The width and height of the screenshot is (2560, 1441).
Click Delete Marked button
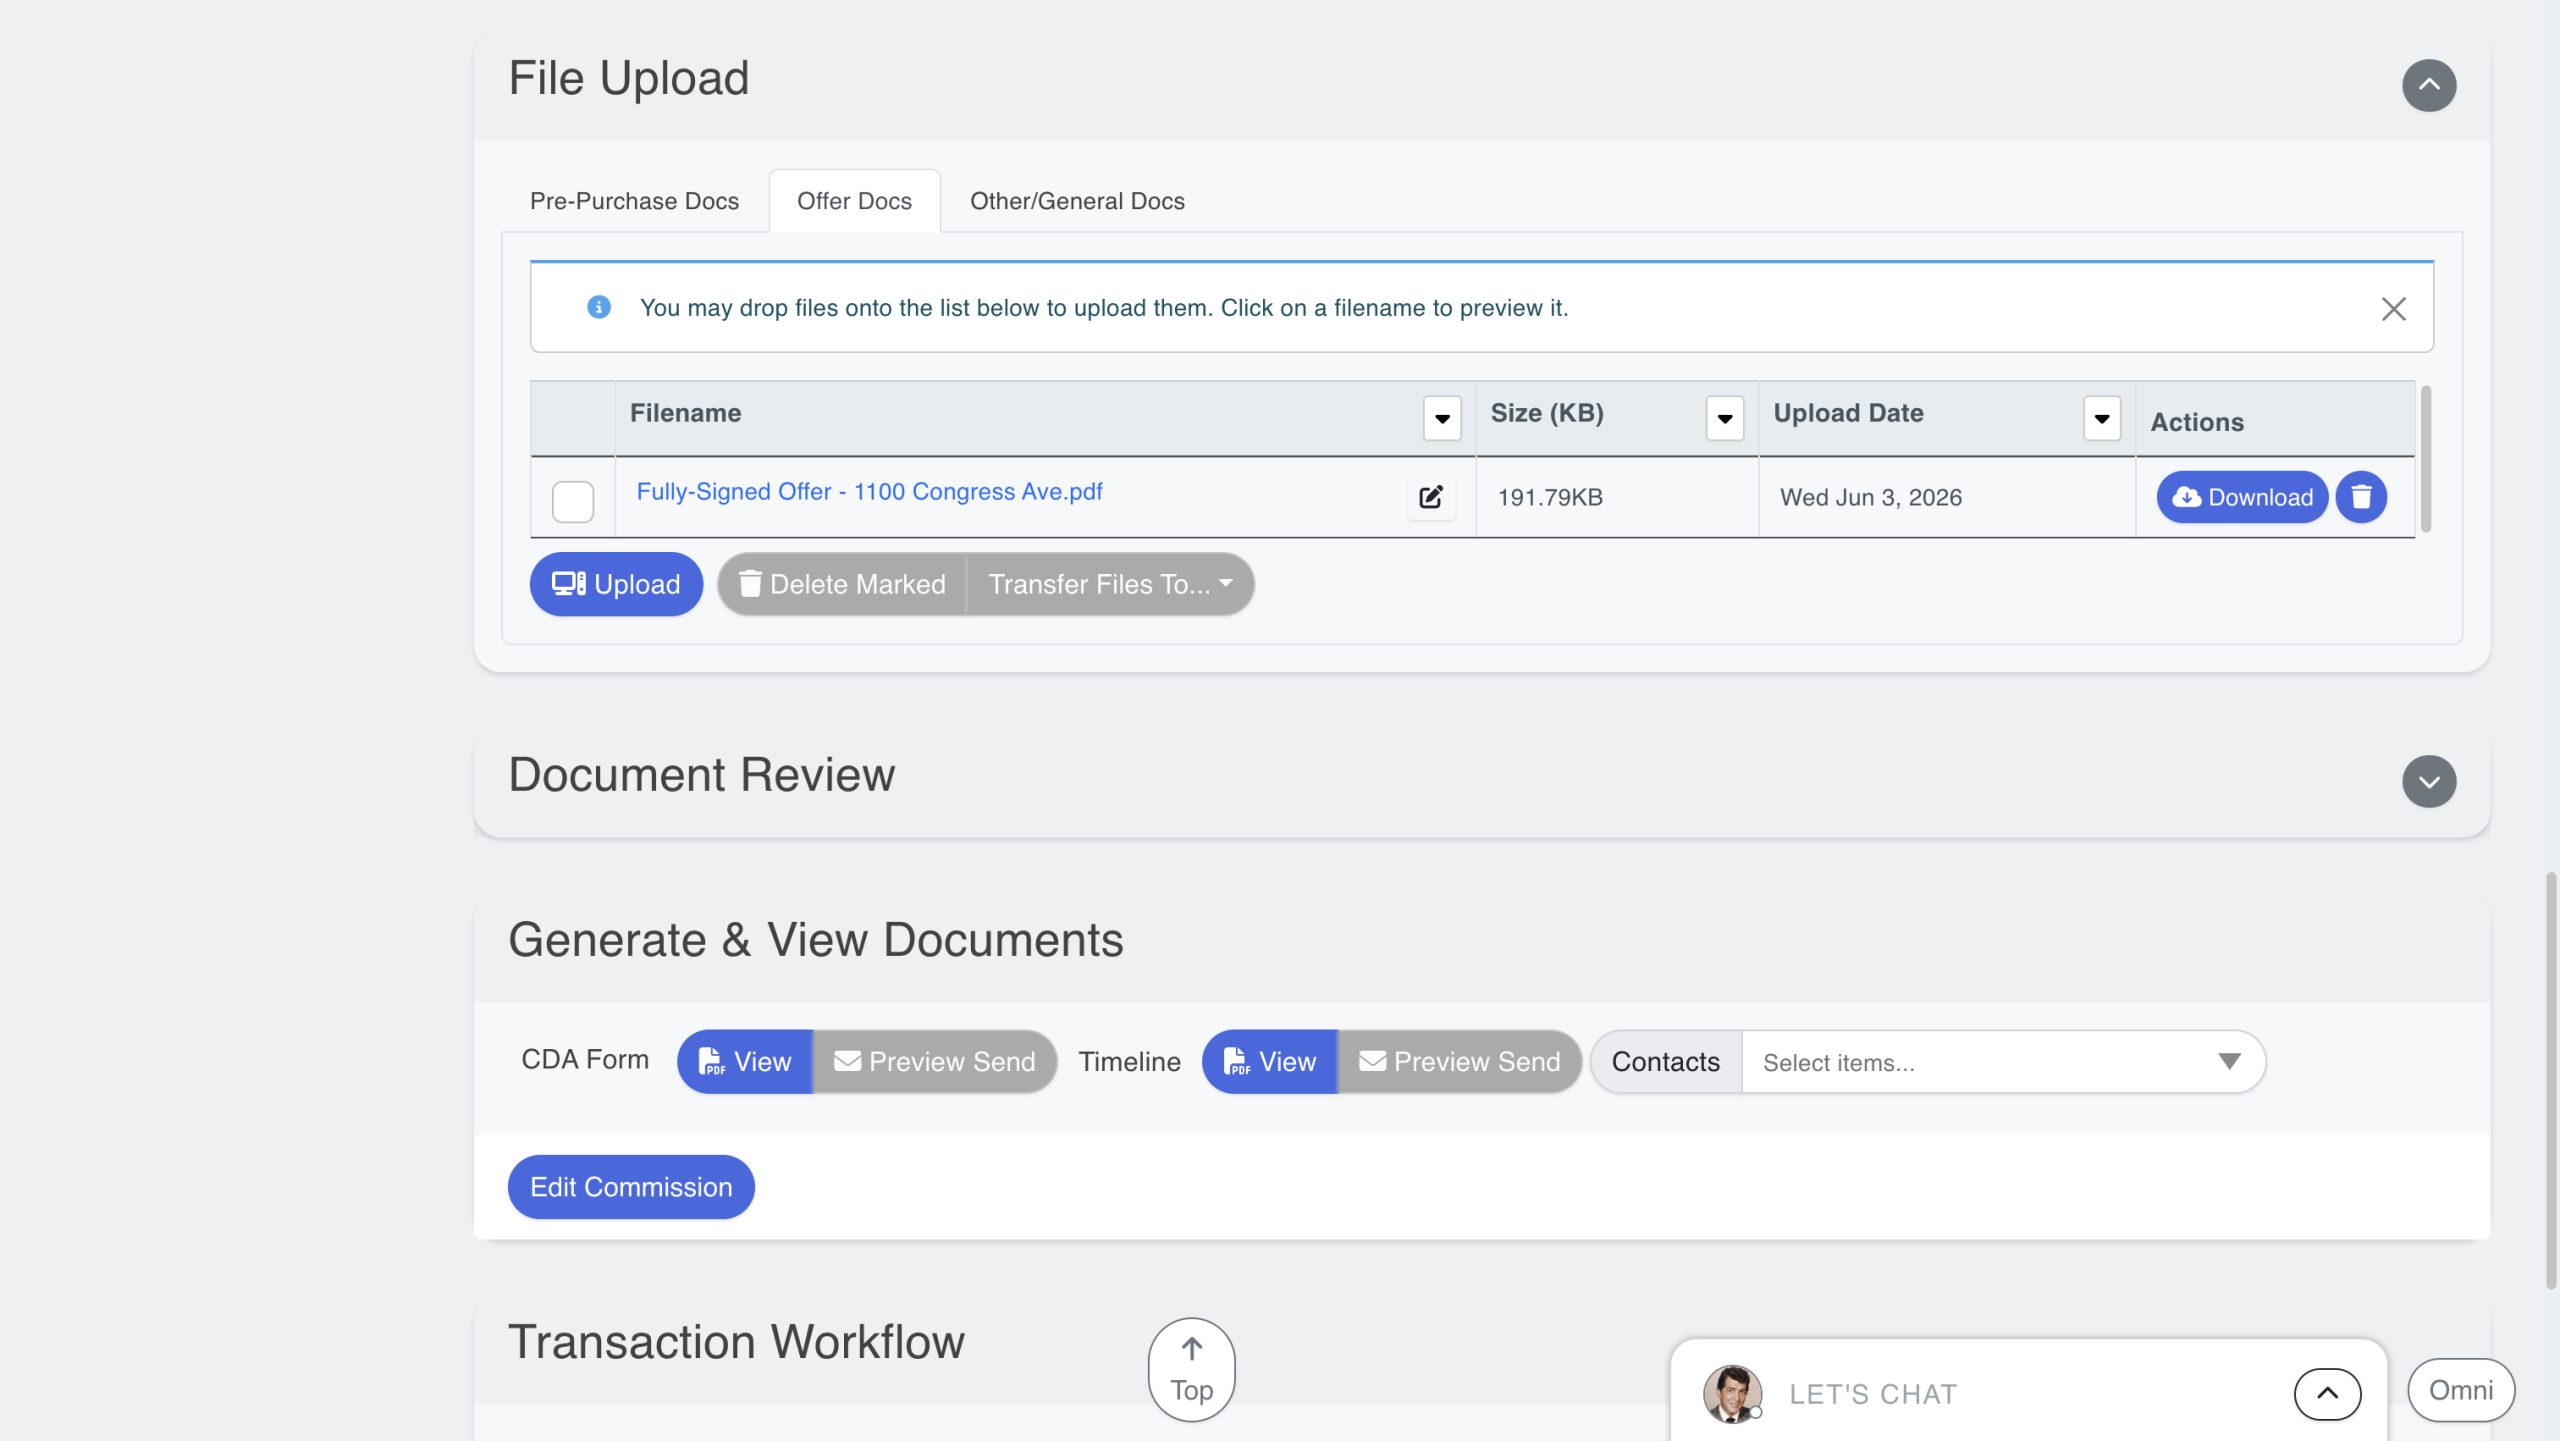pos(842,584)
